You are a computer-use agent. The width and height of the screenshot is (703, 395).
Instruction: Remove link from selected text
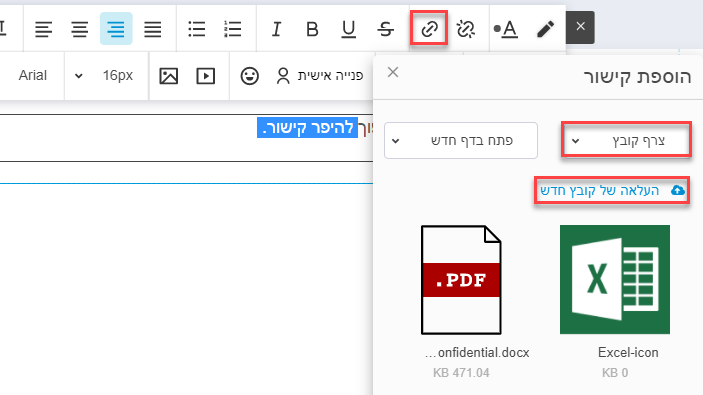[x=465, y=29]
